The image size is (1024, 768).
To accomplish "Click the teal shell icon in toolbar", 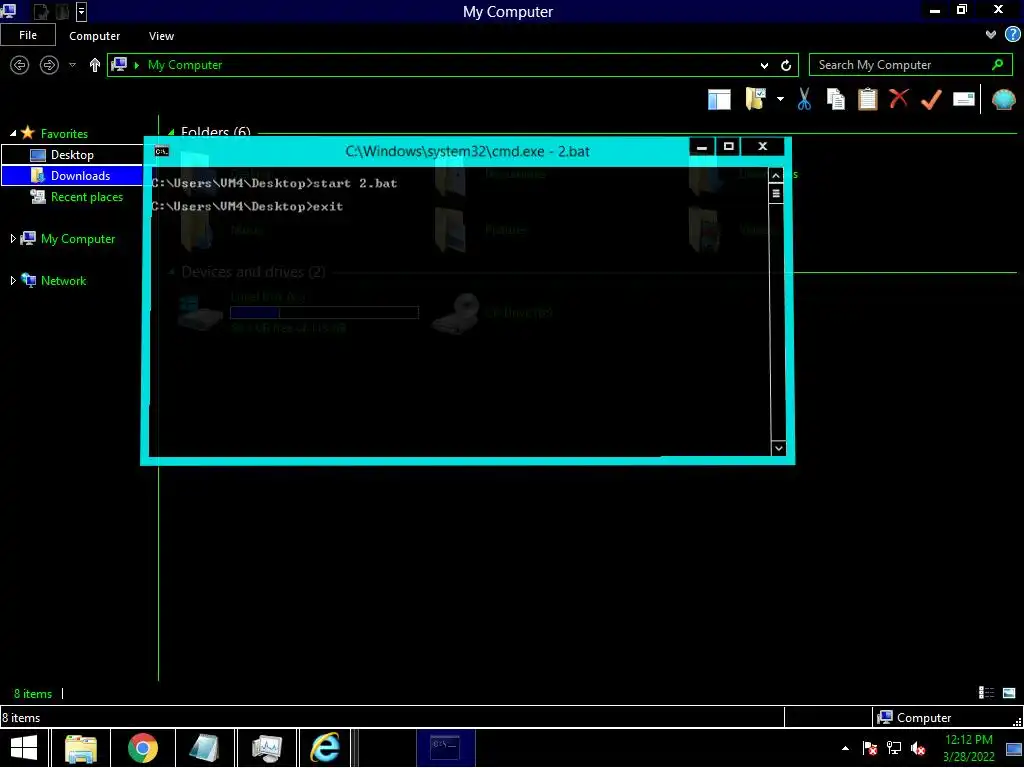I will click(1003, 99).
